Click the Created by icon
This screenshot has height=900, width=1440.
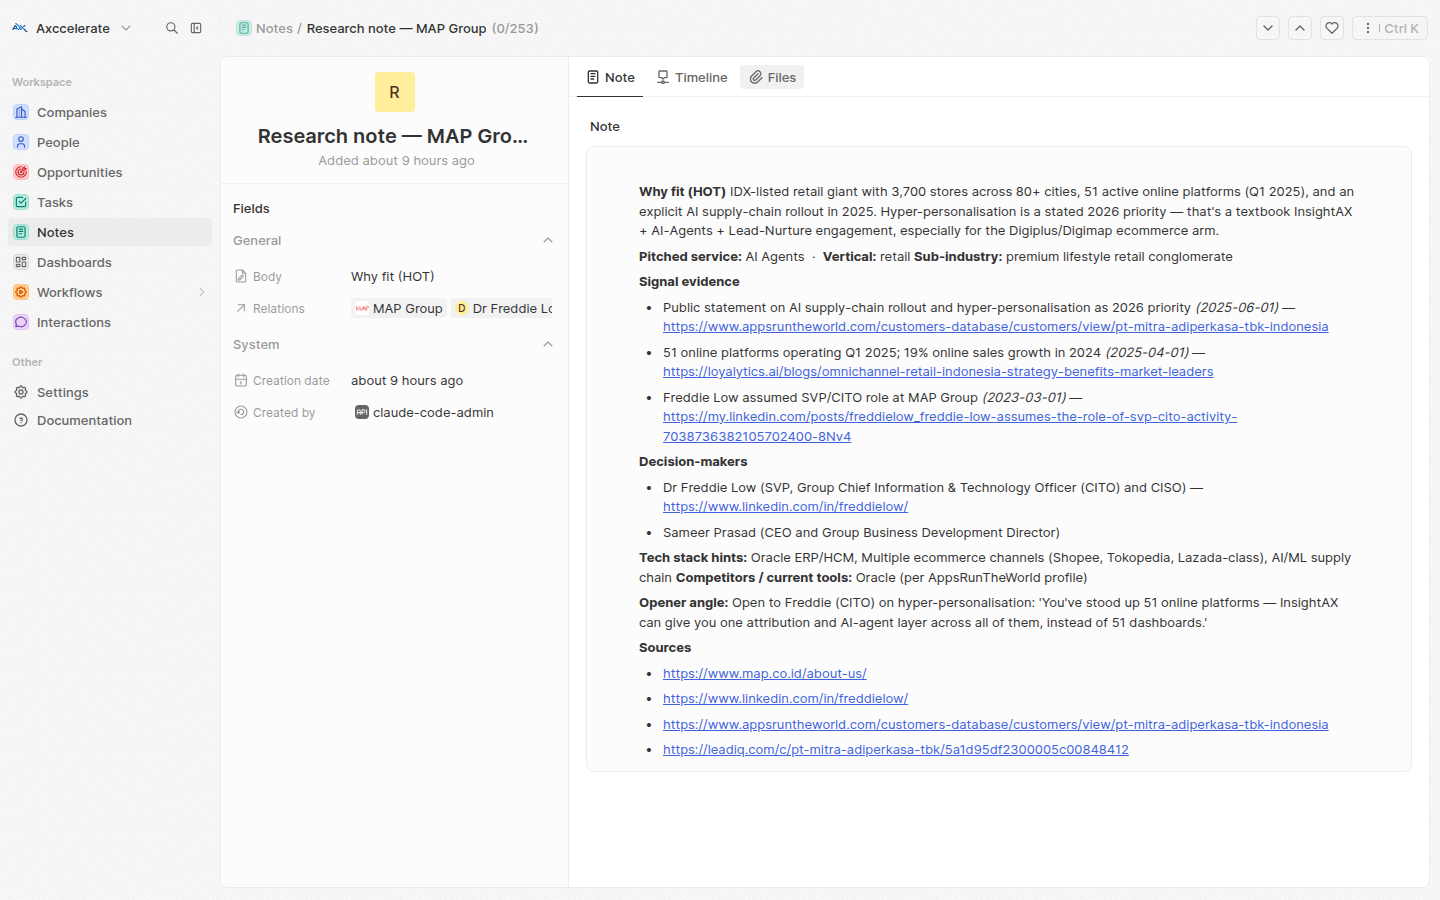pyautogui.click(x=241, y=412)
